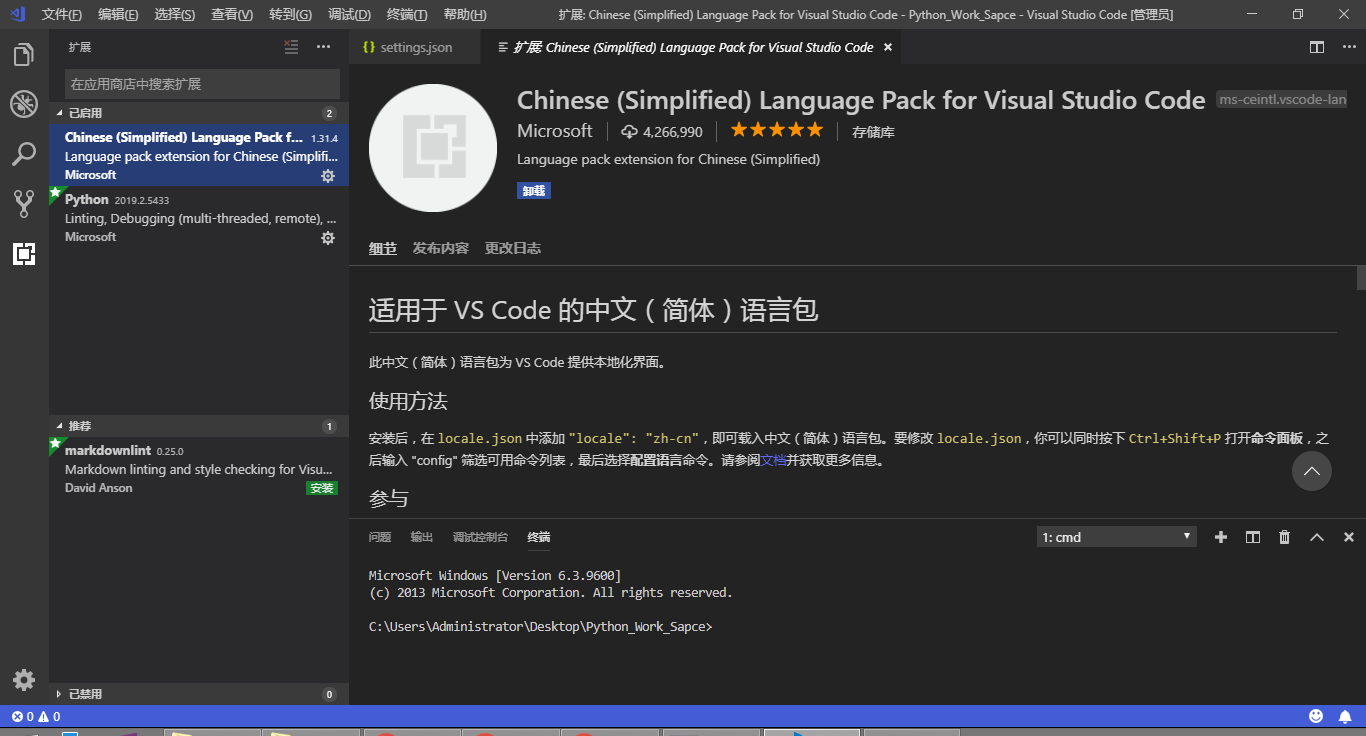
Task: Select the Python extension in list
Action: click(199, 217)
